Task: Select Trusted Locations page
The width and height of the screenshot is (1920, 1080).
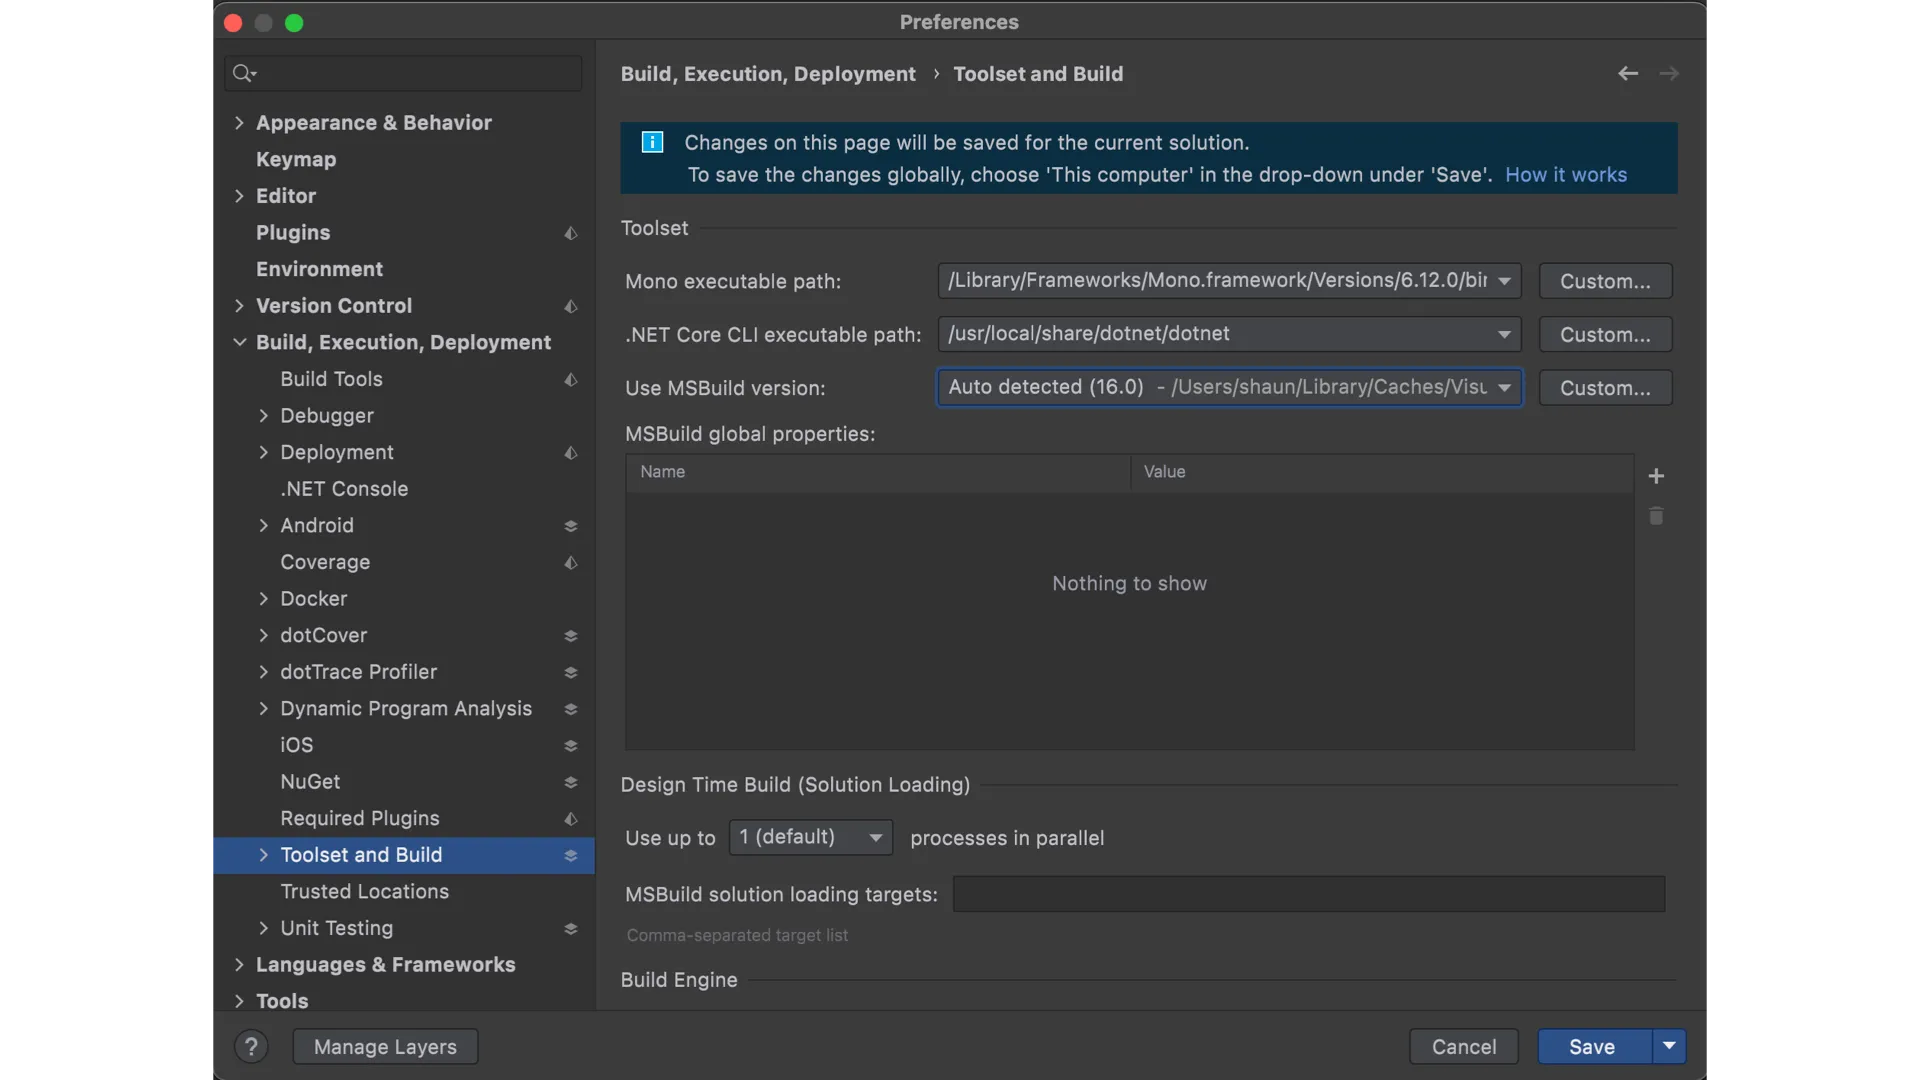Action: click(364, 892)
